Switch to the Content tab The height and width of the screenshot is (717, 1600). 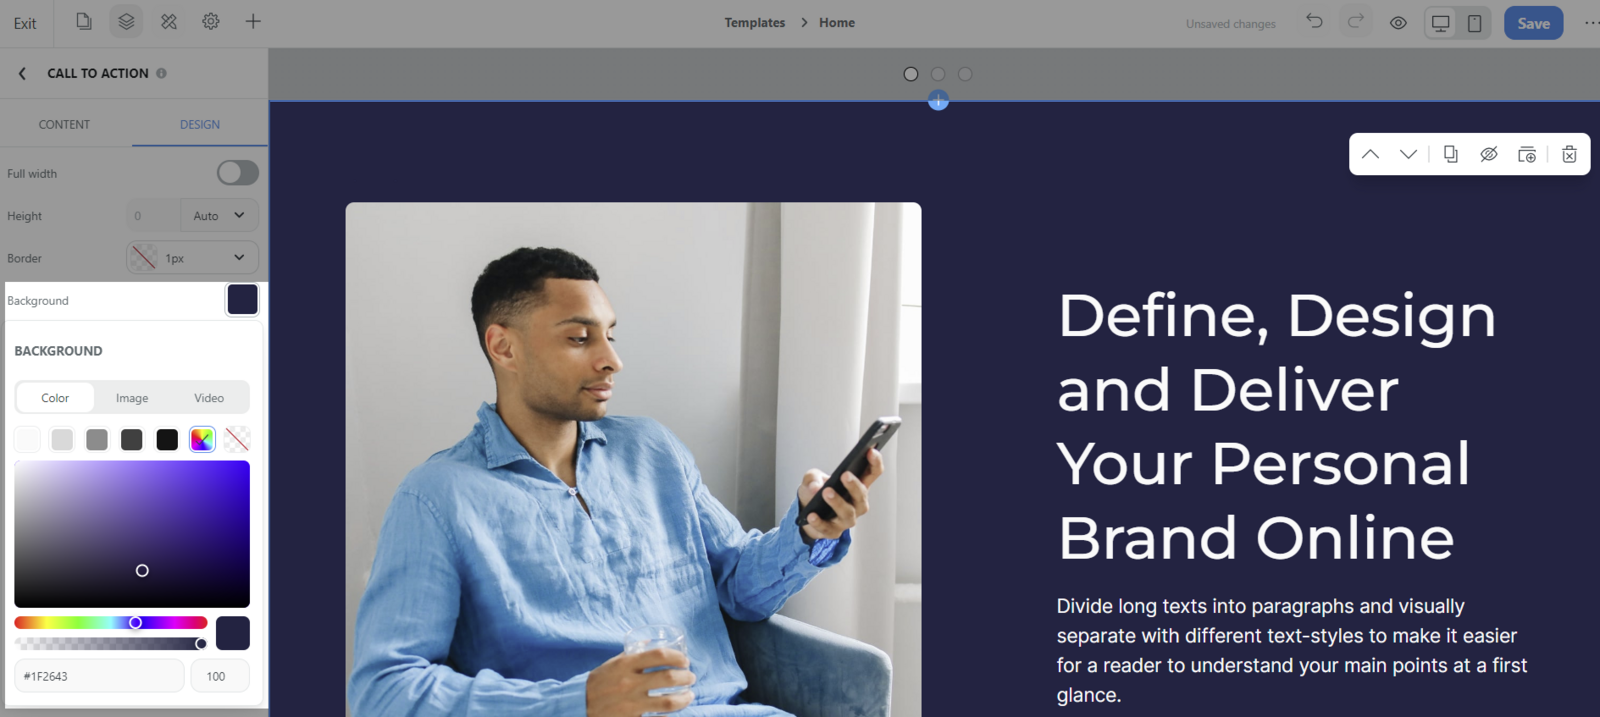64,124
